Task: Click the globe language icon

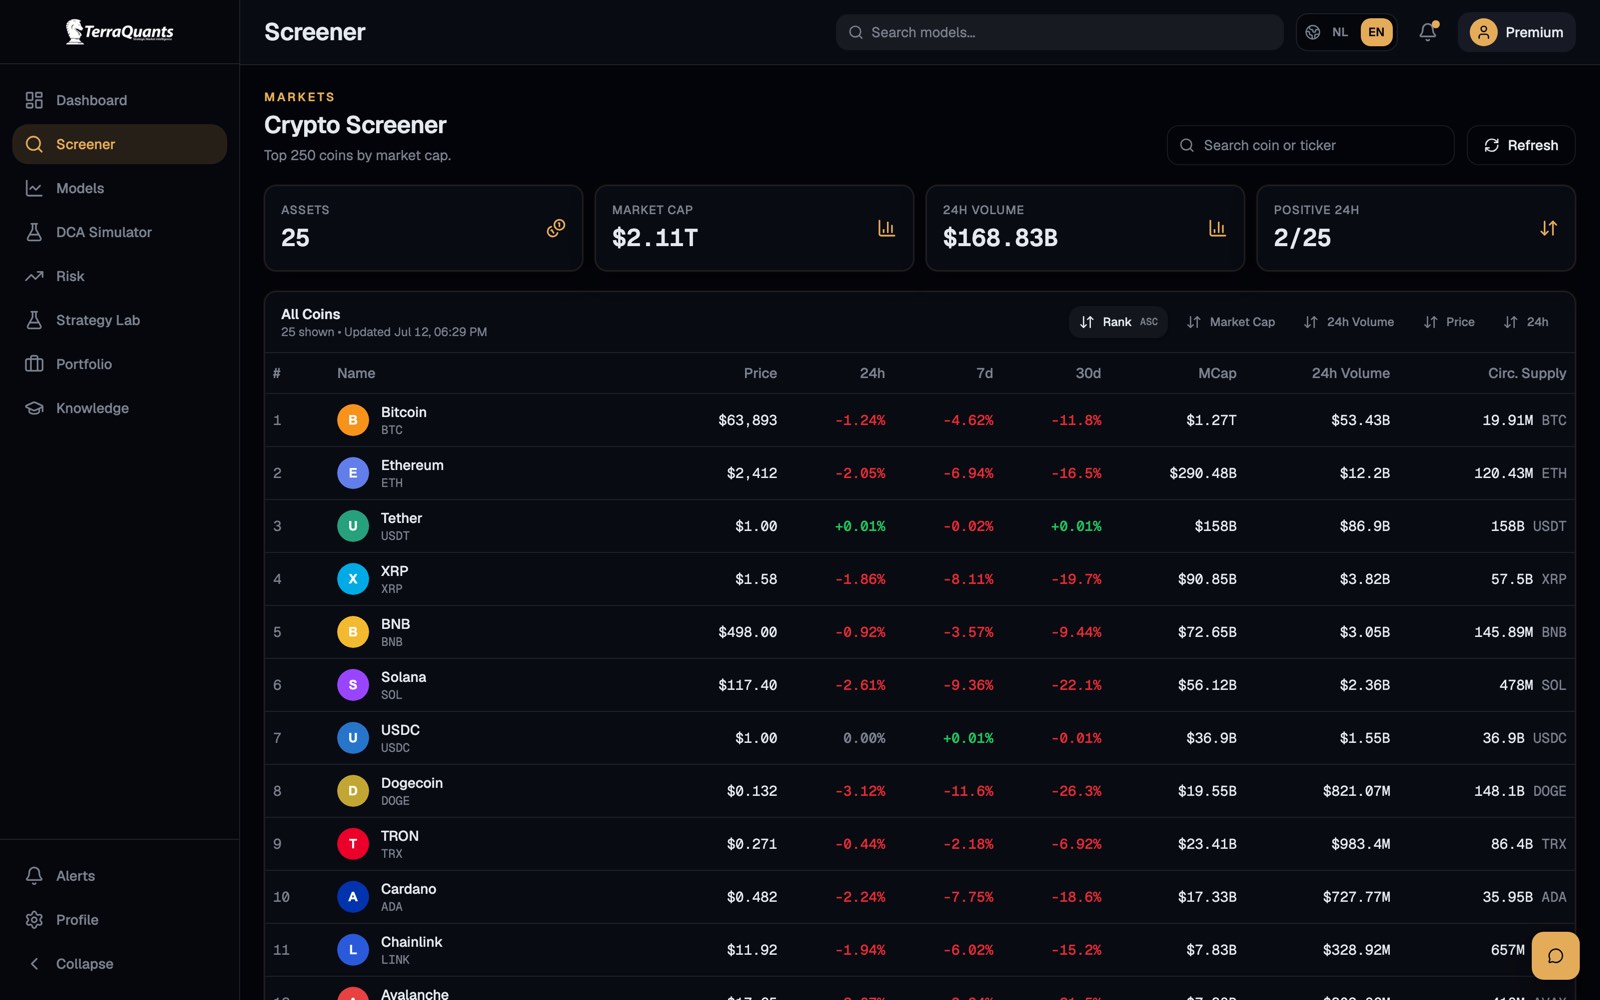Action: [1313, 32]
